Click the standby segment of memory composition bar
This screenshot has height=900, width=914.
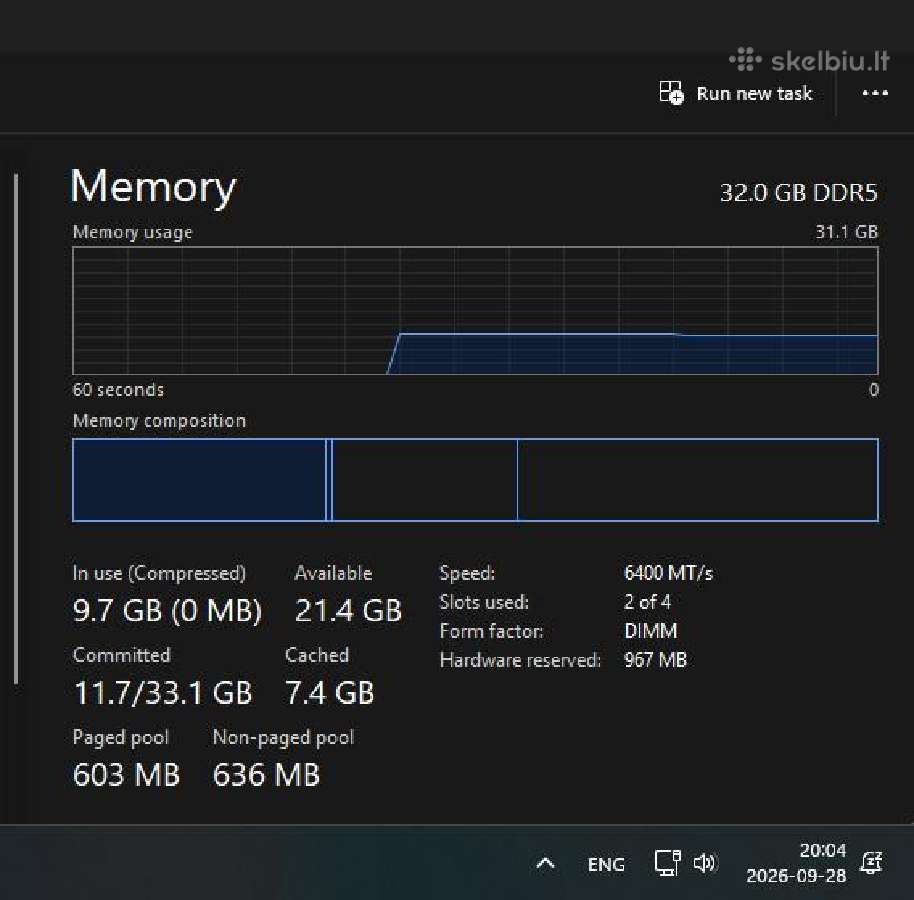click(x=424, y=480)
